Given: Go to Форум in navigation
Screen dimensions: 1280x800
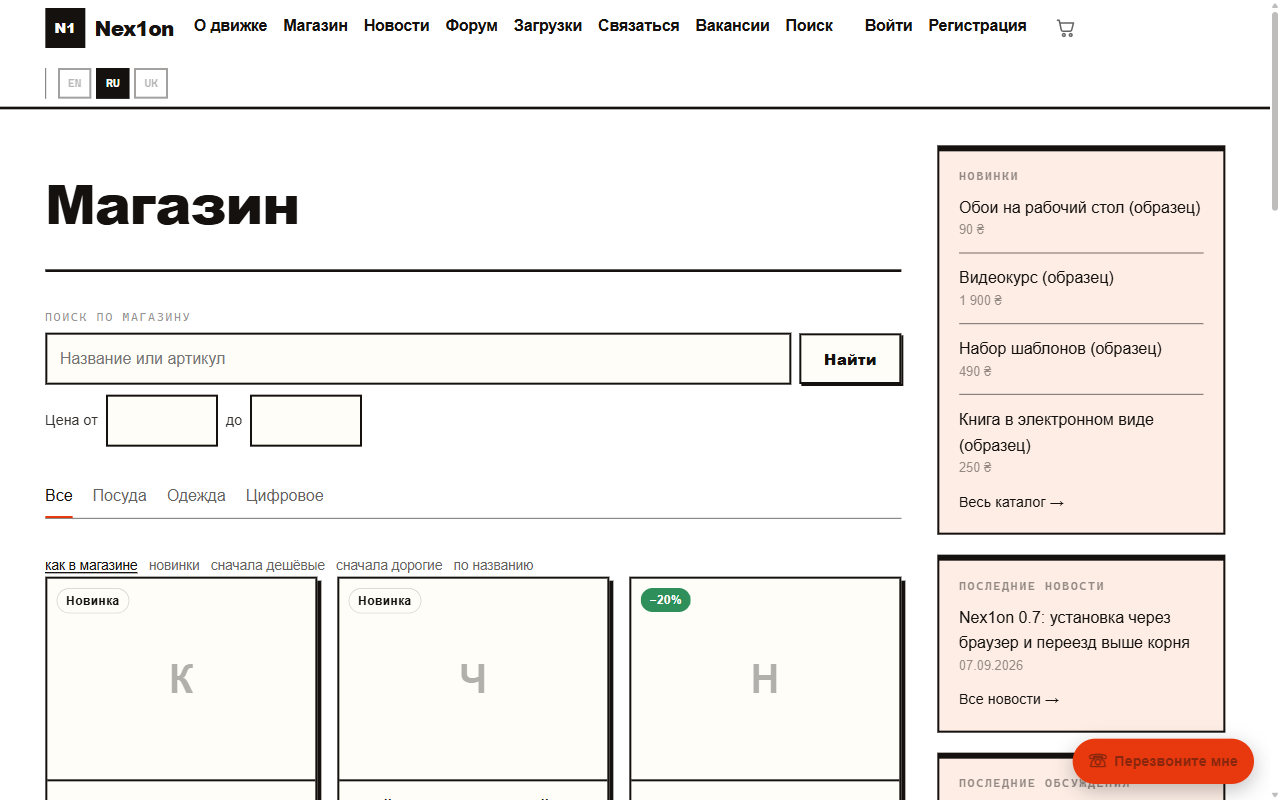Looking at the screenshot, I should pyautogui.click(x=472, y=26).
